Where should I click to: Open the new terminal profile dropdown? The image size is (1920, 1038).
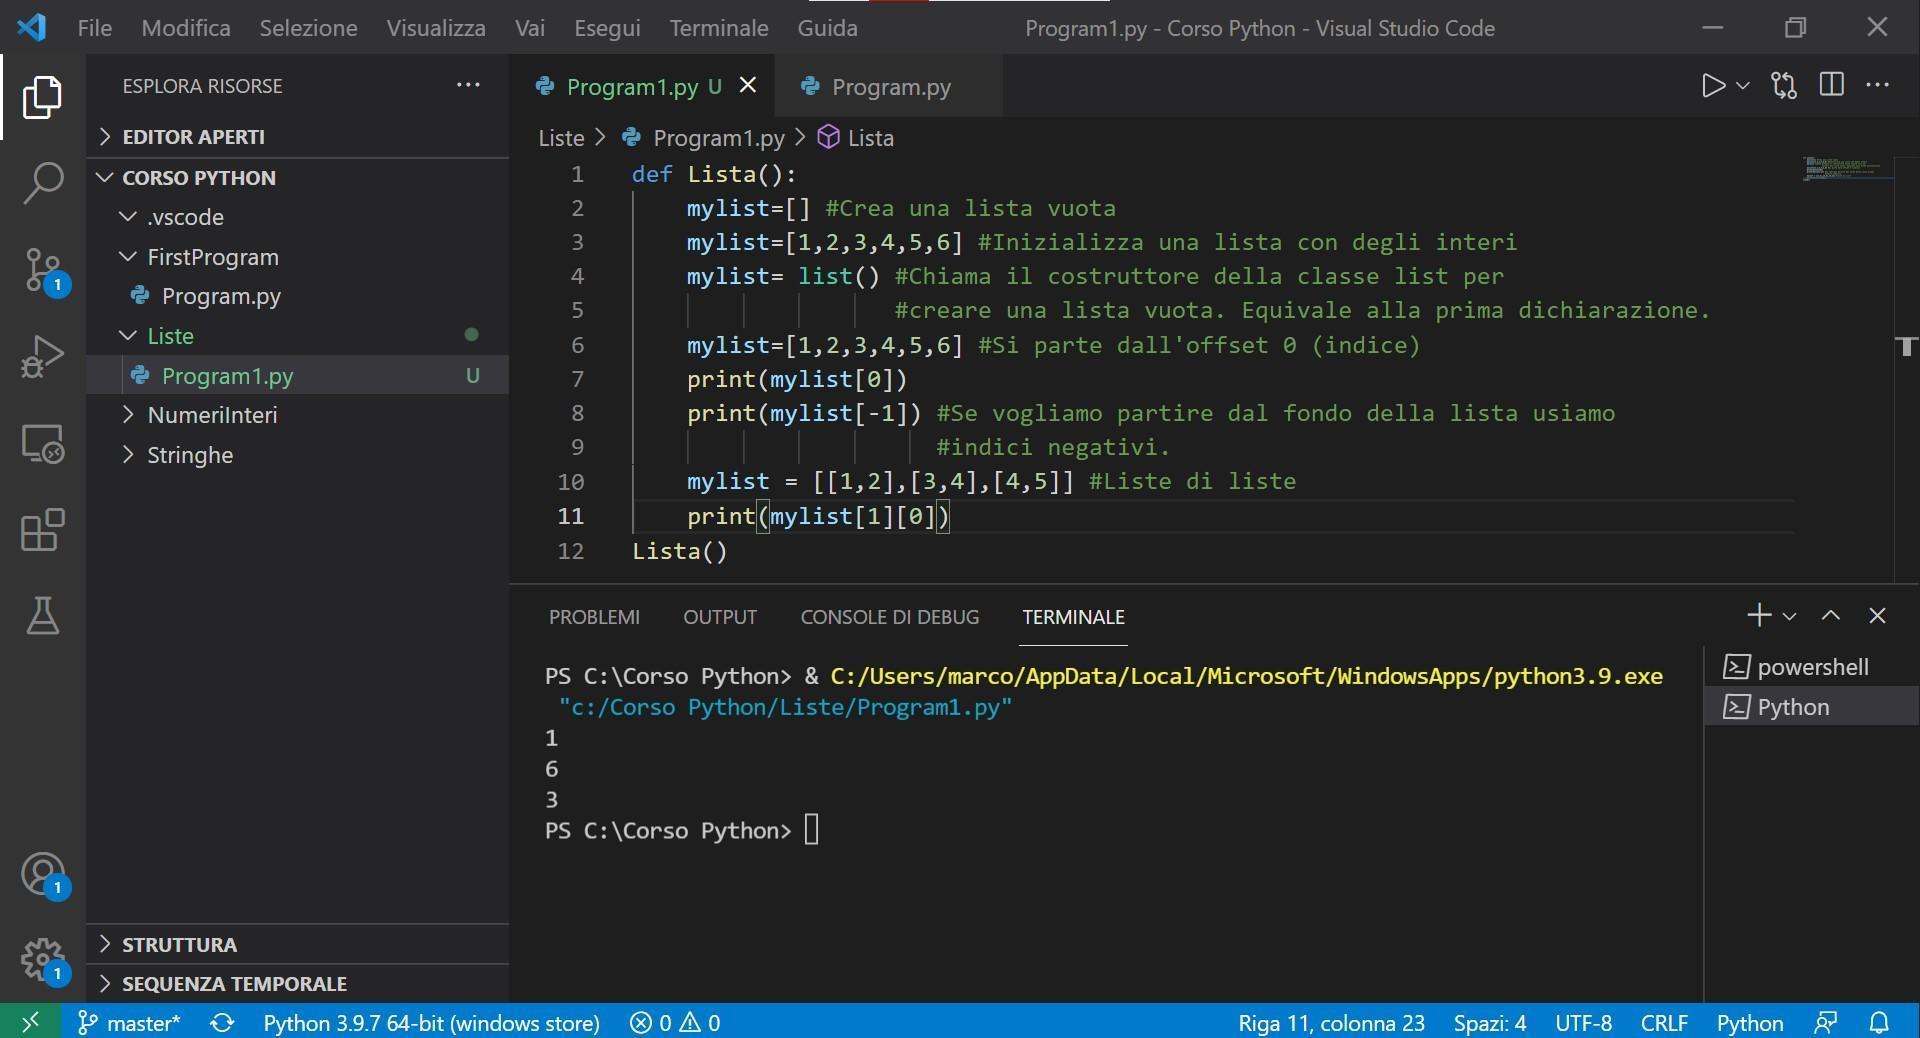[1790, 616]
